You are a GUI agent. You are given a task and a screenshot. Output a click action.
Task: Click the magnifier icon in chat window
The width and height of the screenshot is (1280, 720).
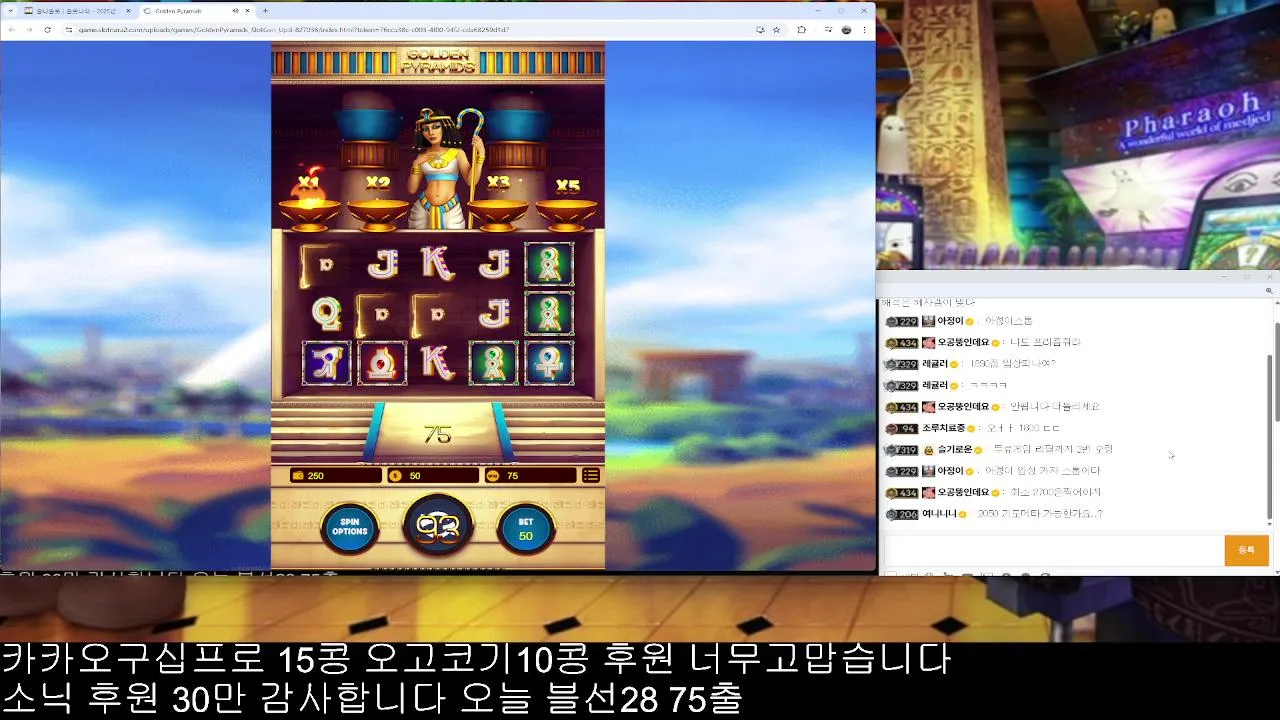[1269, 291]
